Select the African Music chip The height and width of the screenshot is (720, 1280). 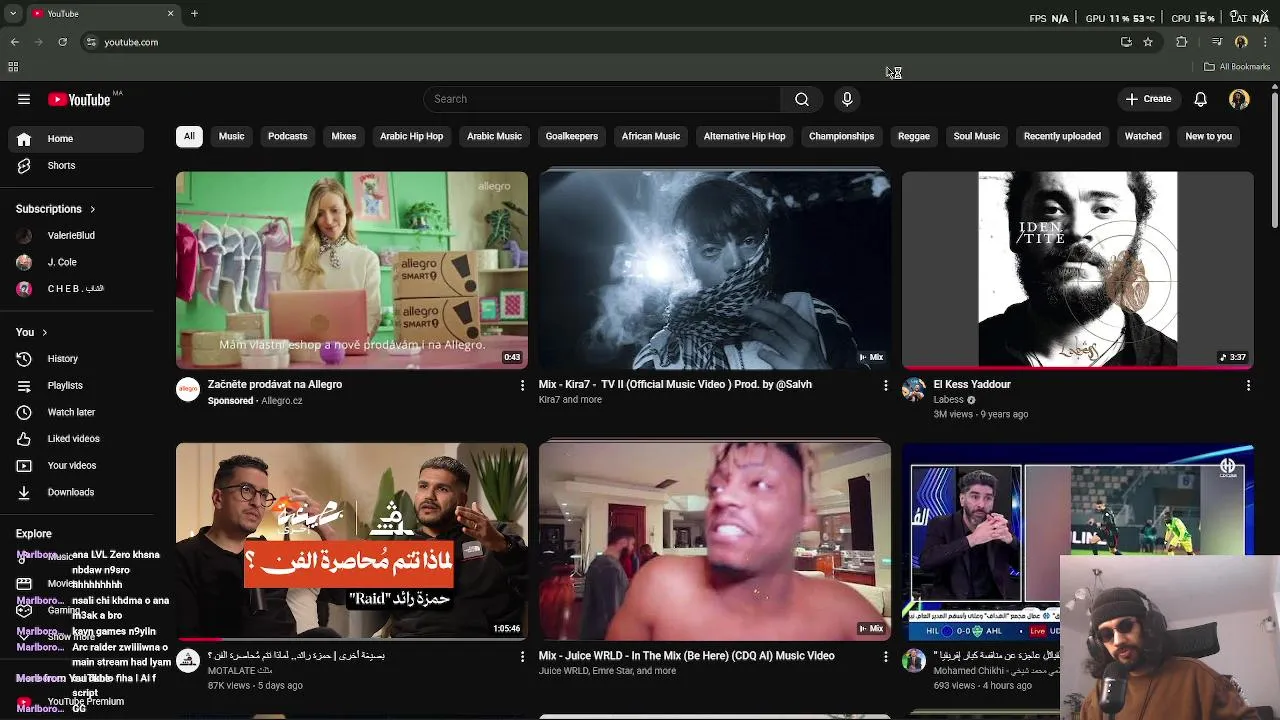[651, 136]
